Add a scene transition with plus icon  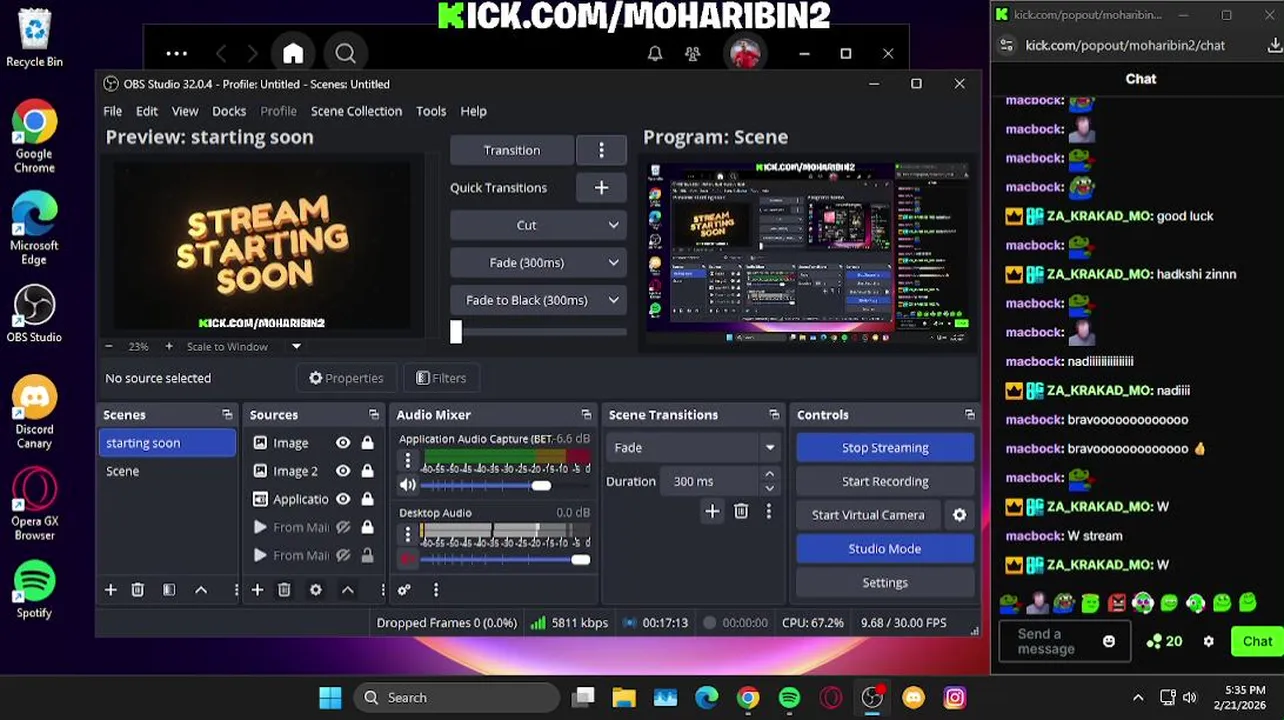coord(712,512)
